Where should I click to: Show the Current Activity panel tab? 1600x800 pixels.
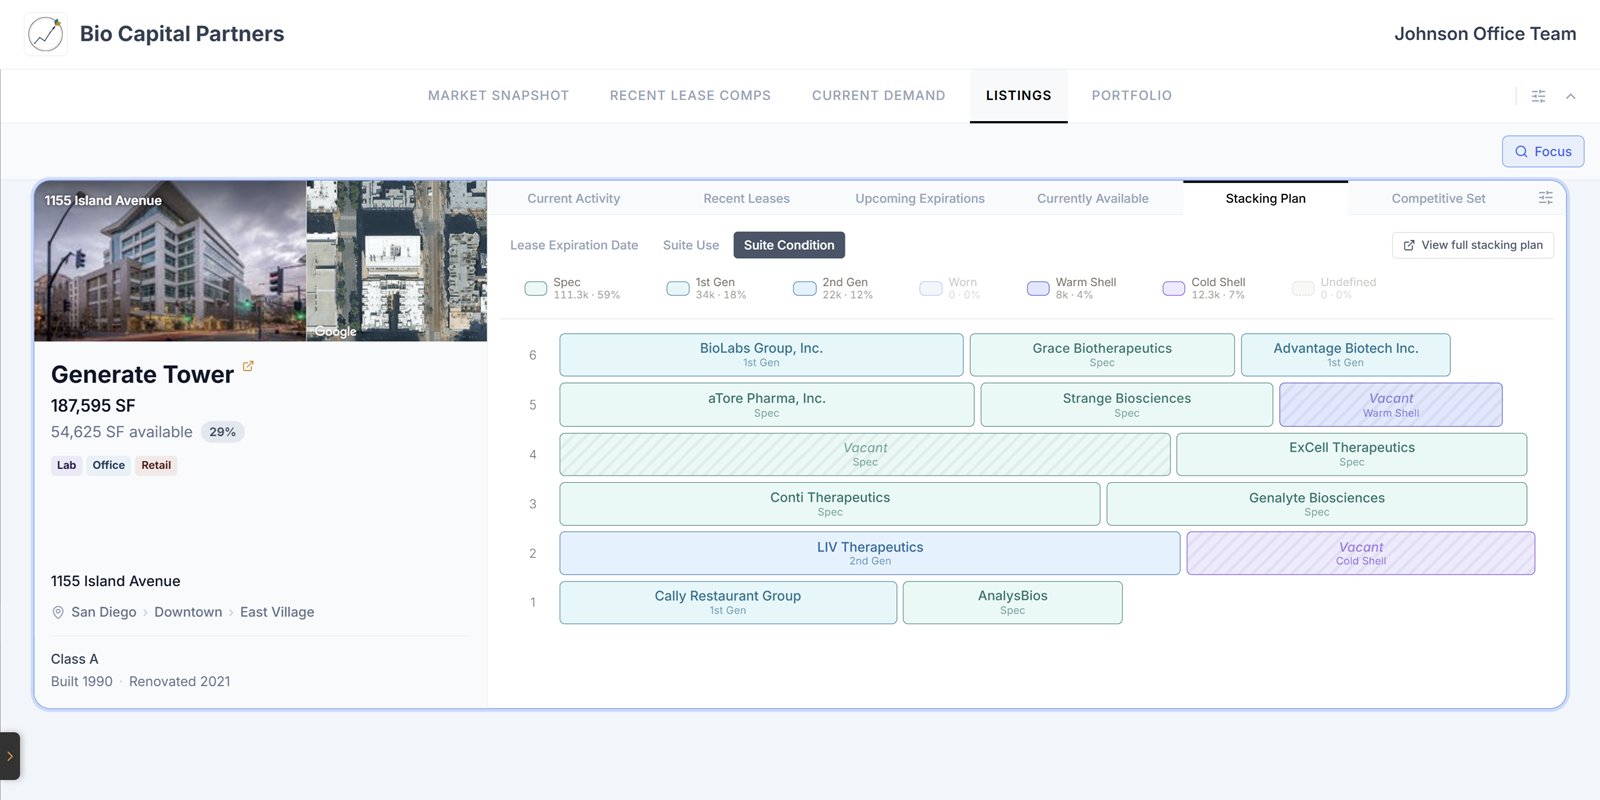point(574,198)
